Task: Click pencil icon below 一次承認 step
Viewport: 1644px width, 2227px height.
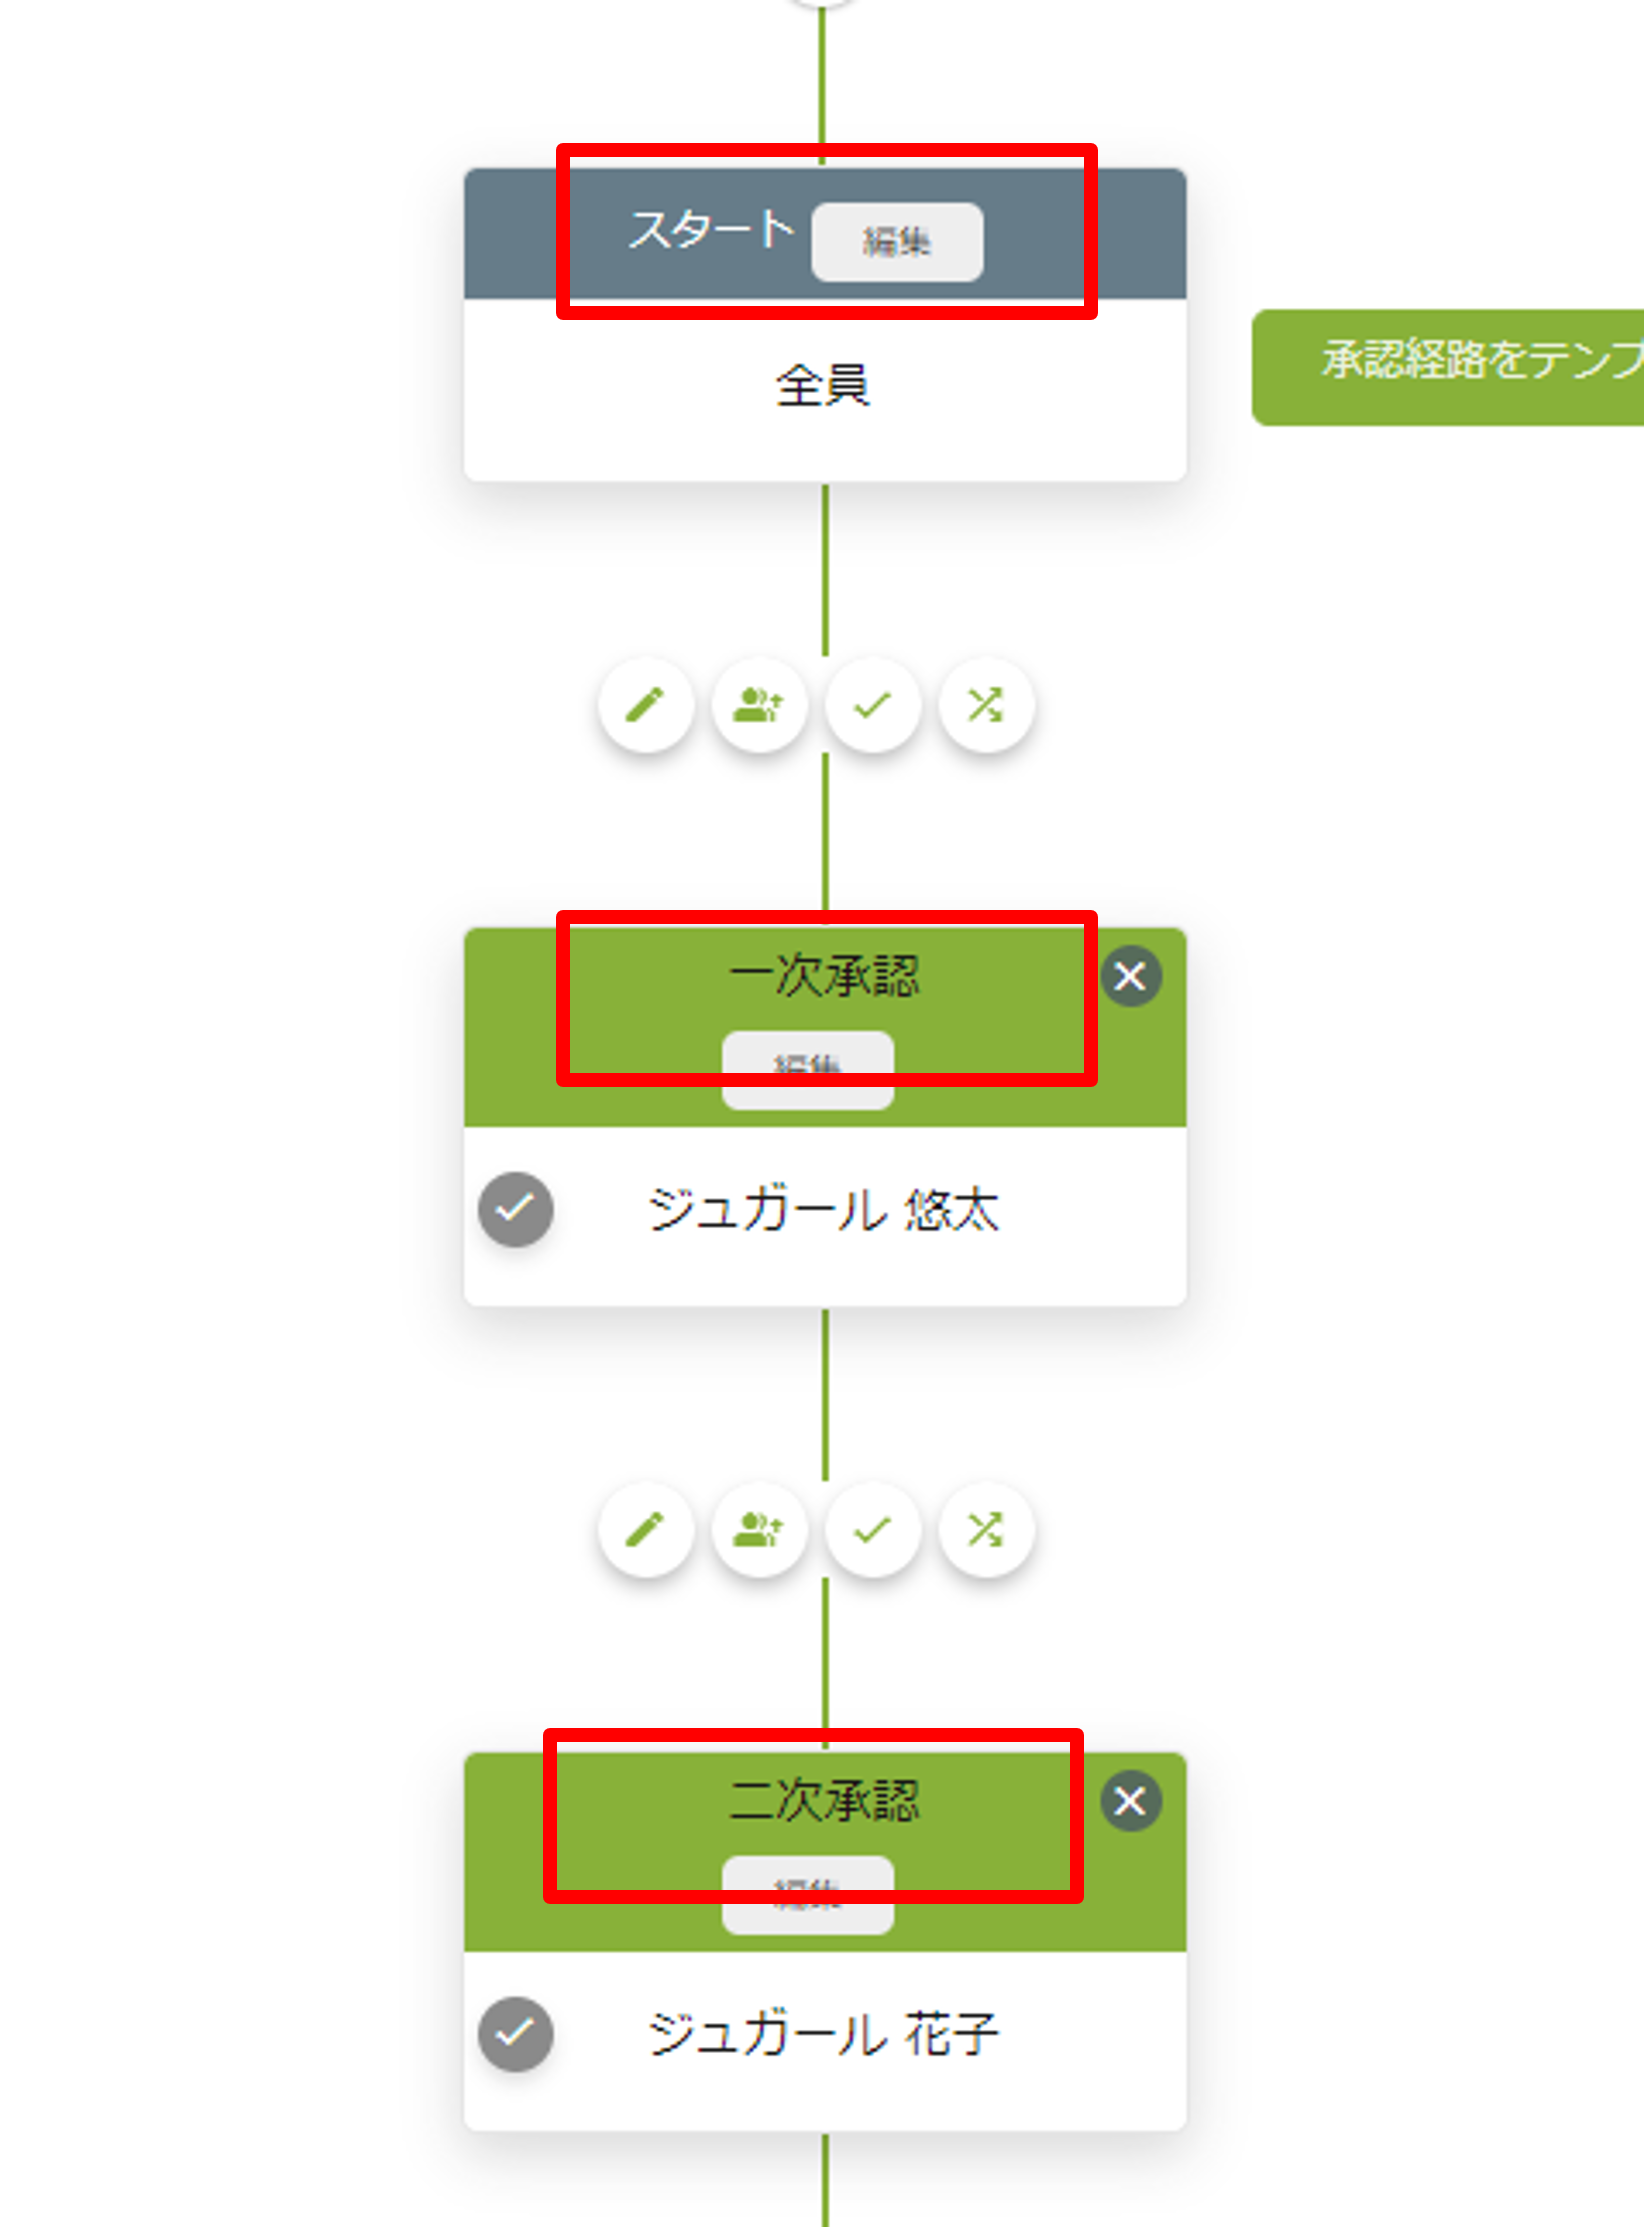Action: point(646,1529)
